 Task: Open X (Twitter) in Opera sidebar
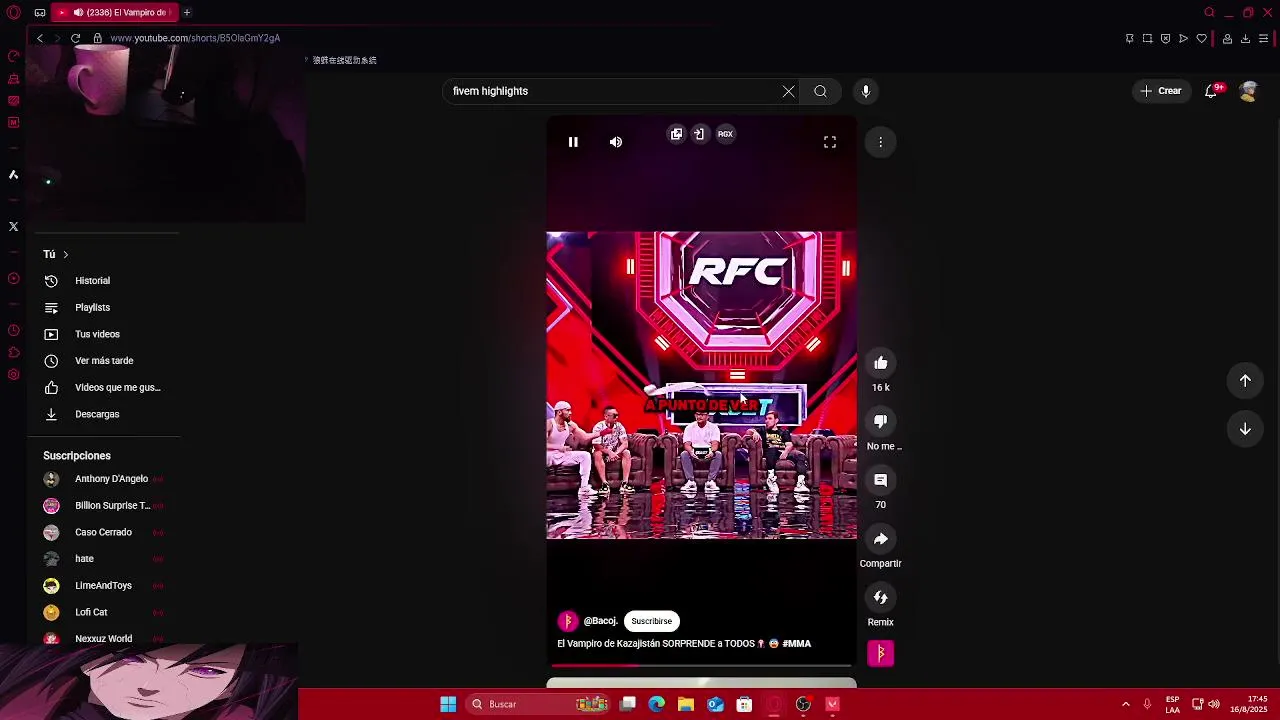[x=13, y=226]
